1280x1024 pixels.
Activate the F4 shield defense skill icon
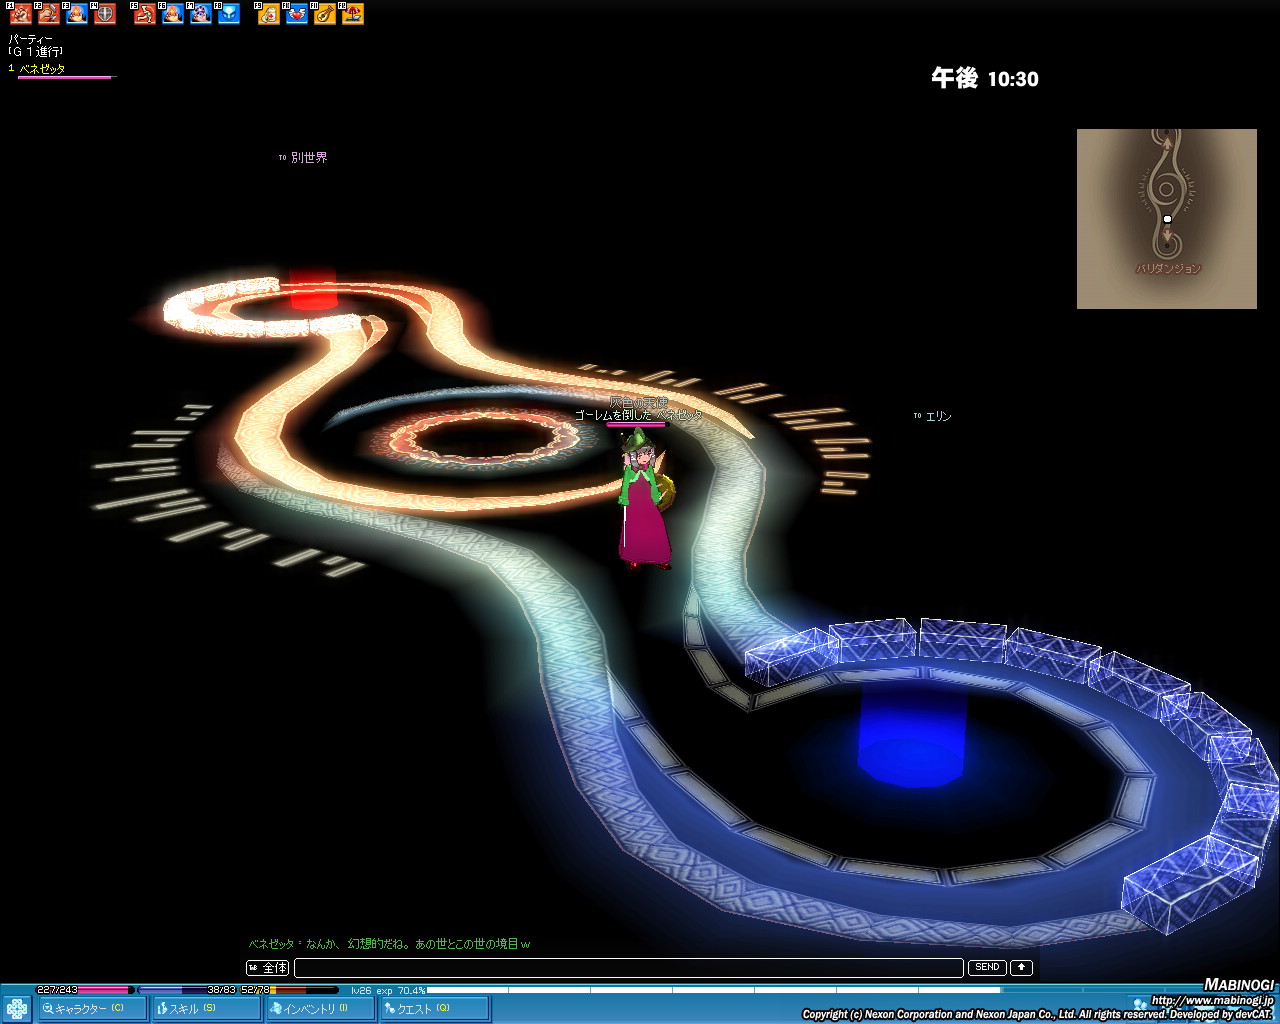tap(105, 14)
